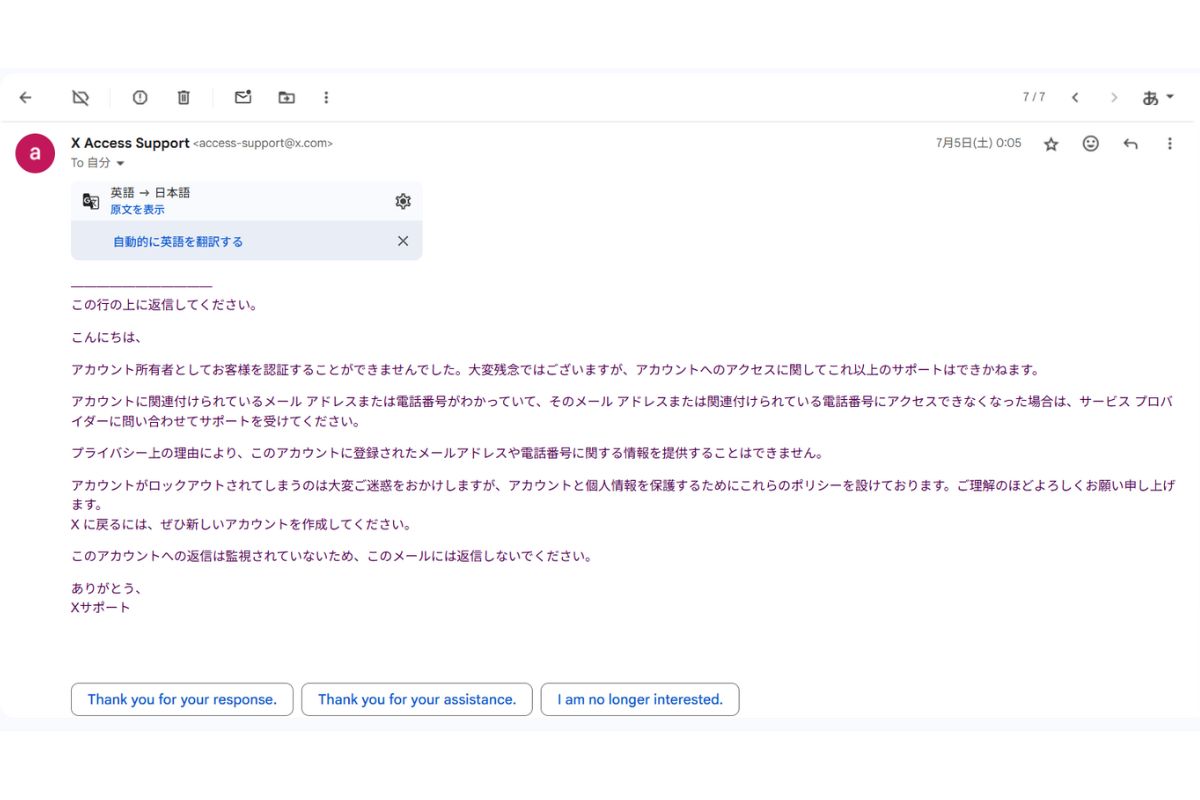Add an emoji reaction to message
The width and height of the screenshot is (1200, 800).
(x=1091, y=144)
